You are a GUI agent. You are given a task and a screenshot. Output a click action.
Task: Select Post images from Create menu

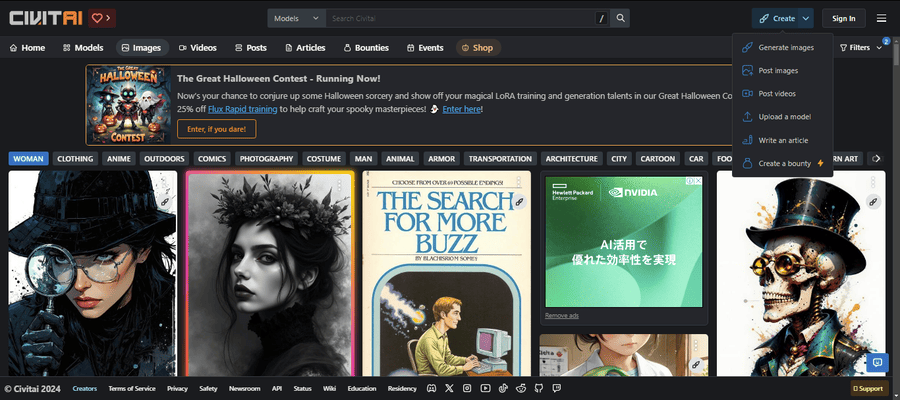pos(782,71)
